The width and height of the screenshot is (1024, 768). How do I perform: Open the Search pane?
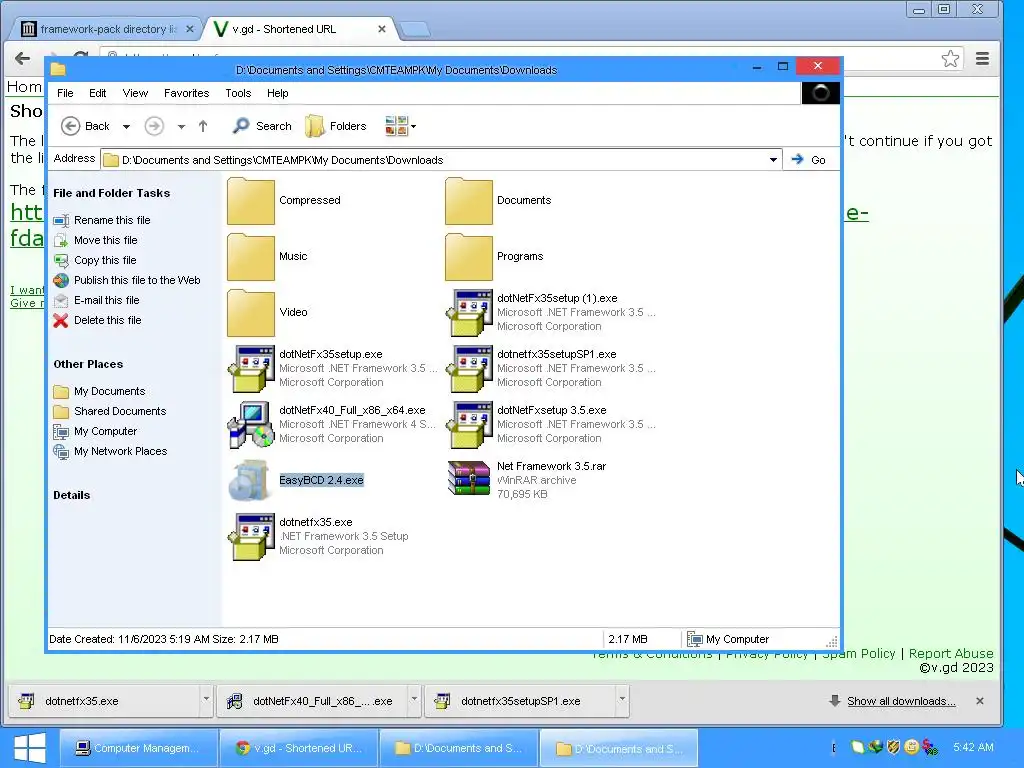click(262, 126)
